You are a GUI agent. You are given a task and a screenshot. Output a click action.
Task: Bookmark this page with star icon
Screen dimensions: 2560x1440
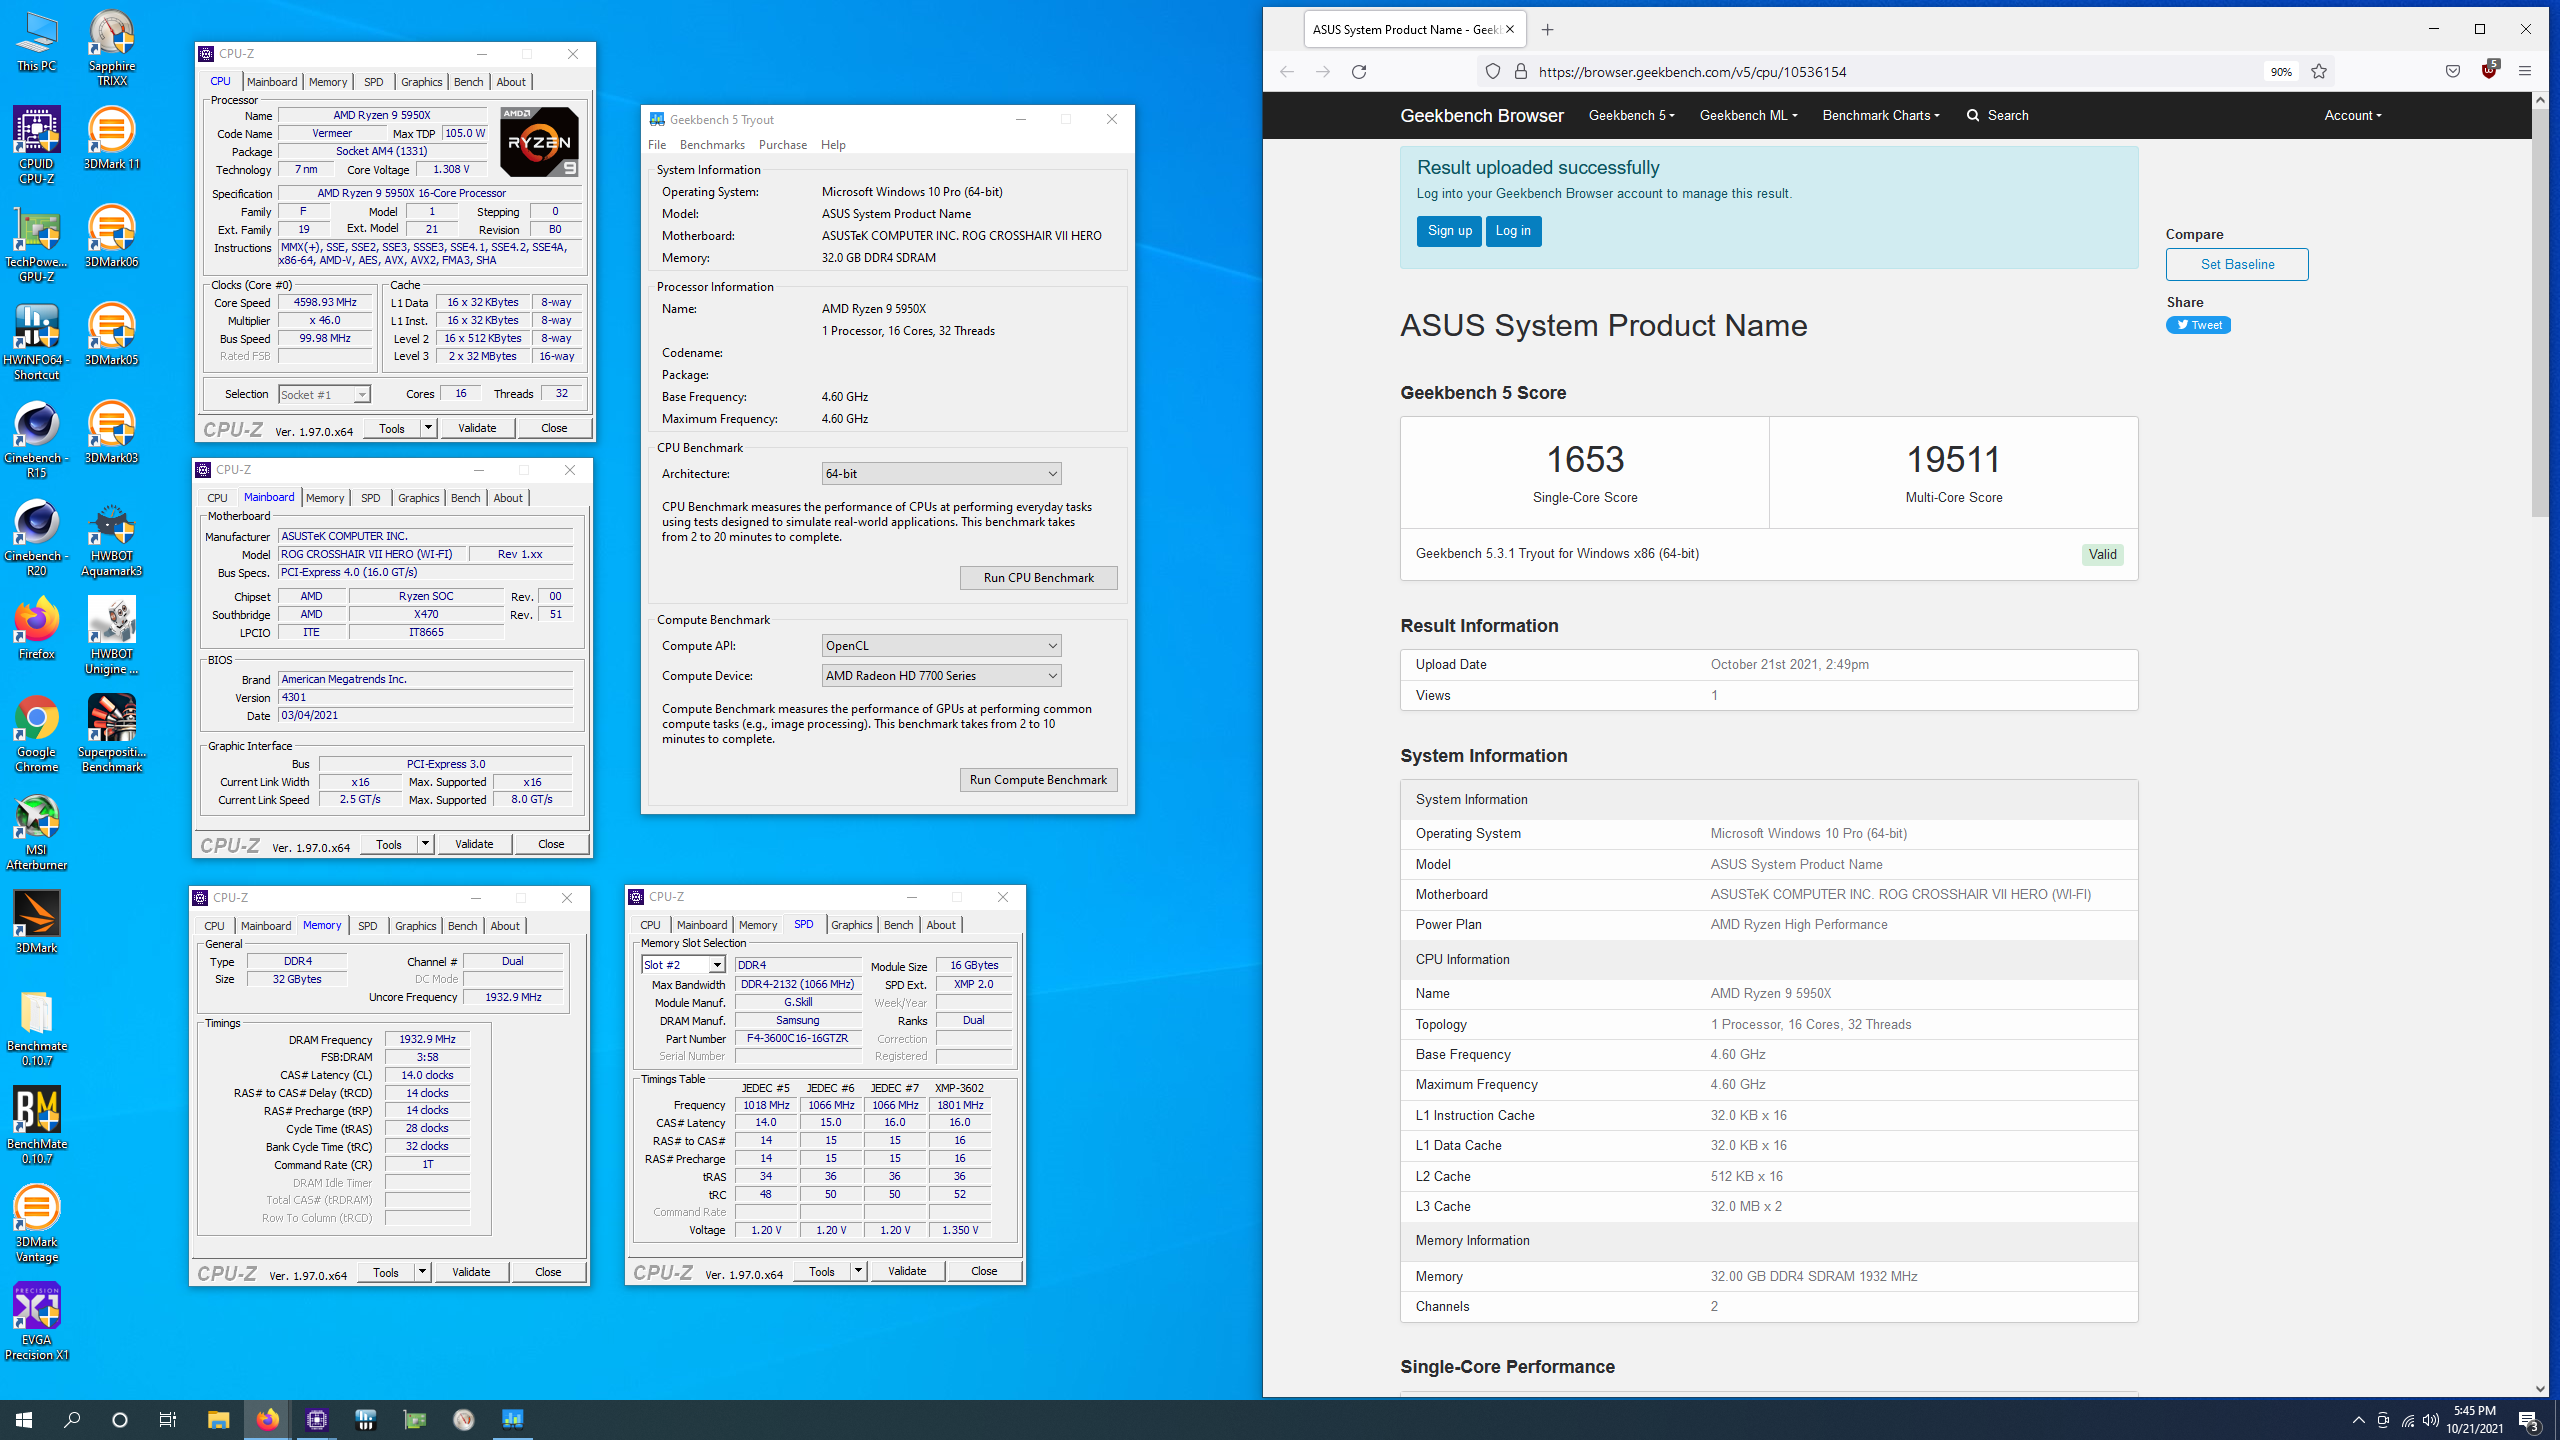[x=2319, y=72]
